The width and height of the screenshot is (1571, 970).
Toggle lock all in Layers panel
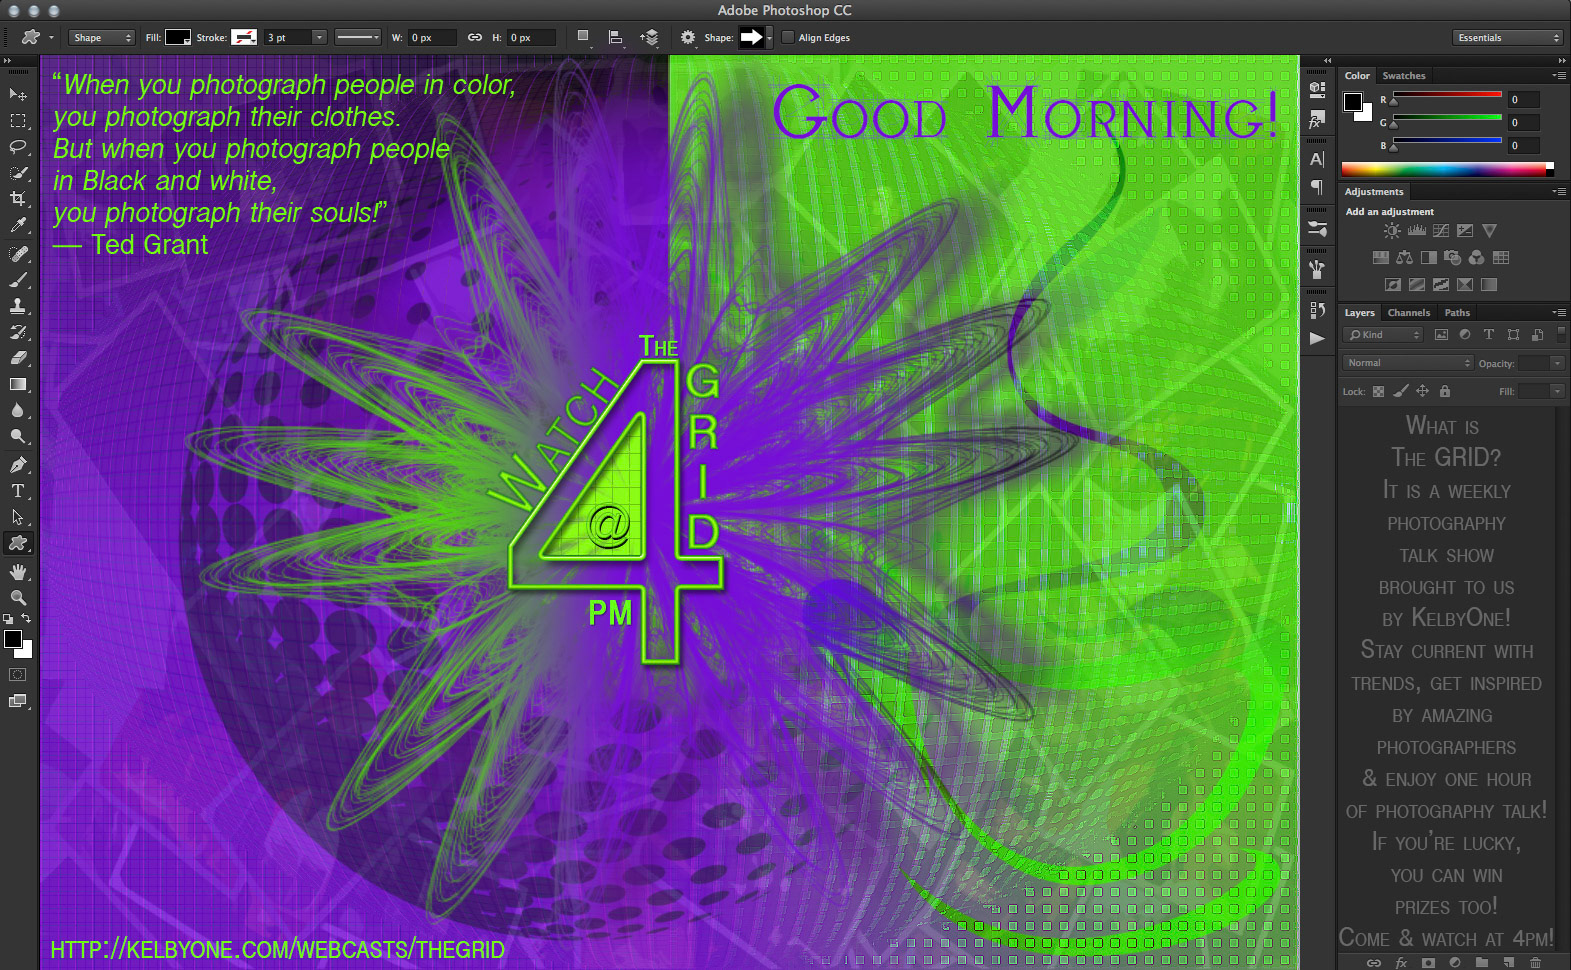[x=1445, y=392]
